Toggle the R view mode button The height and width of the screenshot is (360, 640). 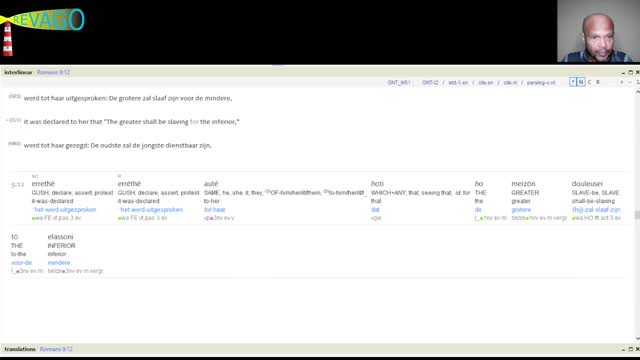(x=598, y=82)
